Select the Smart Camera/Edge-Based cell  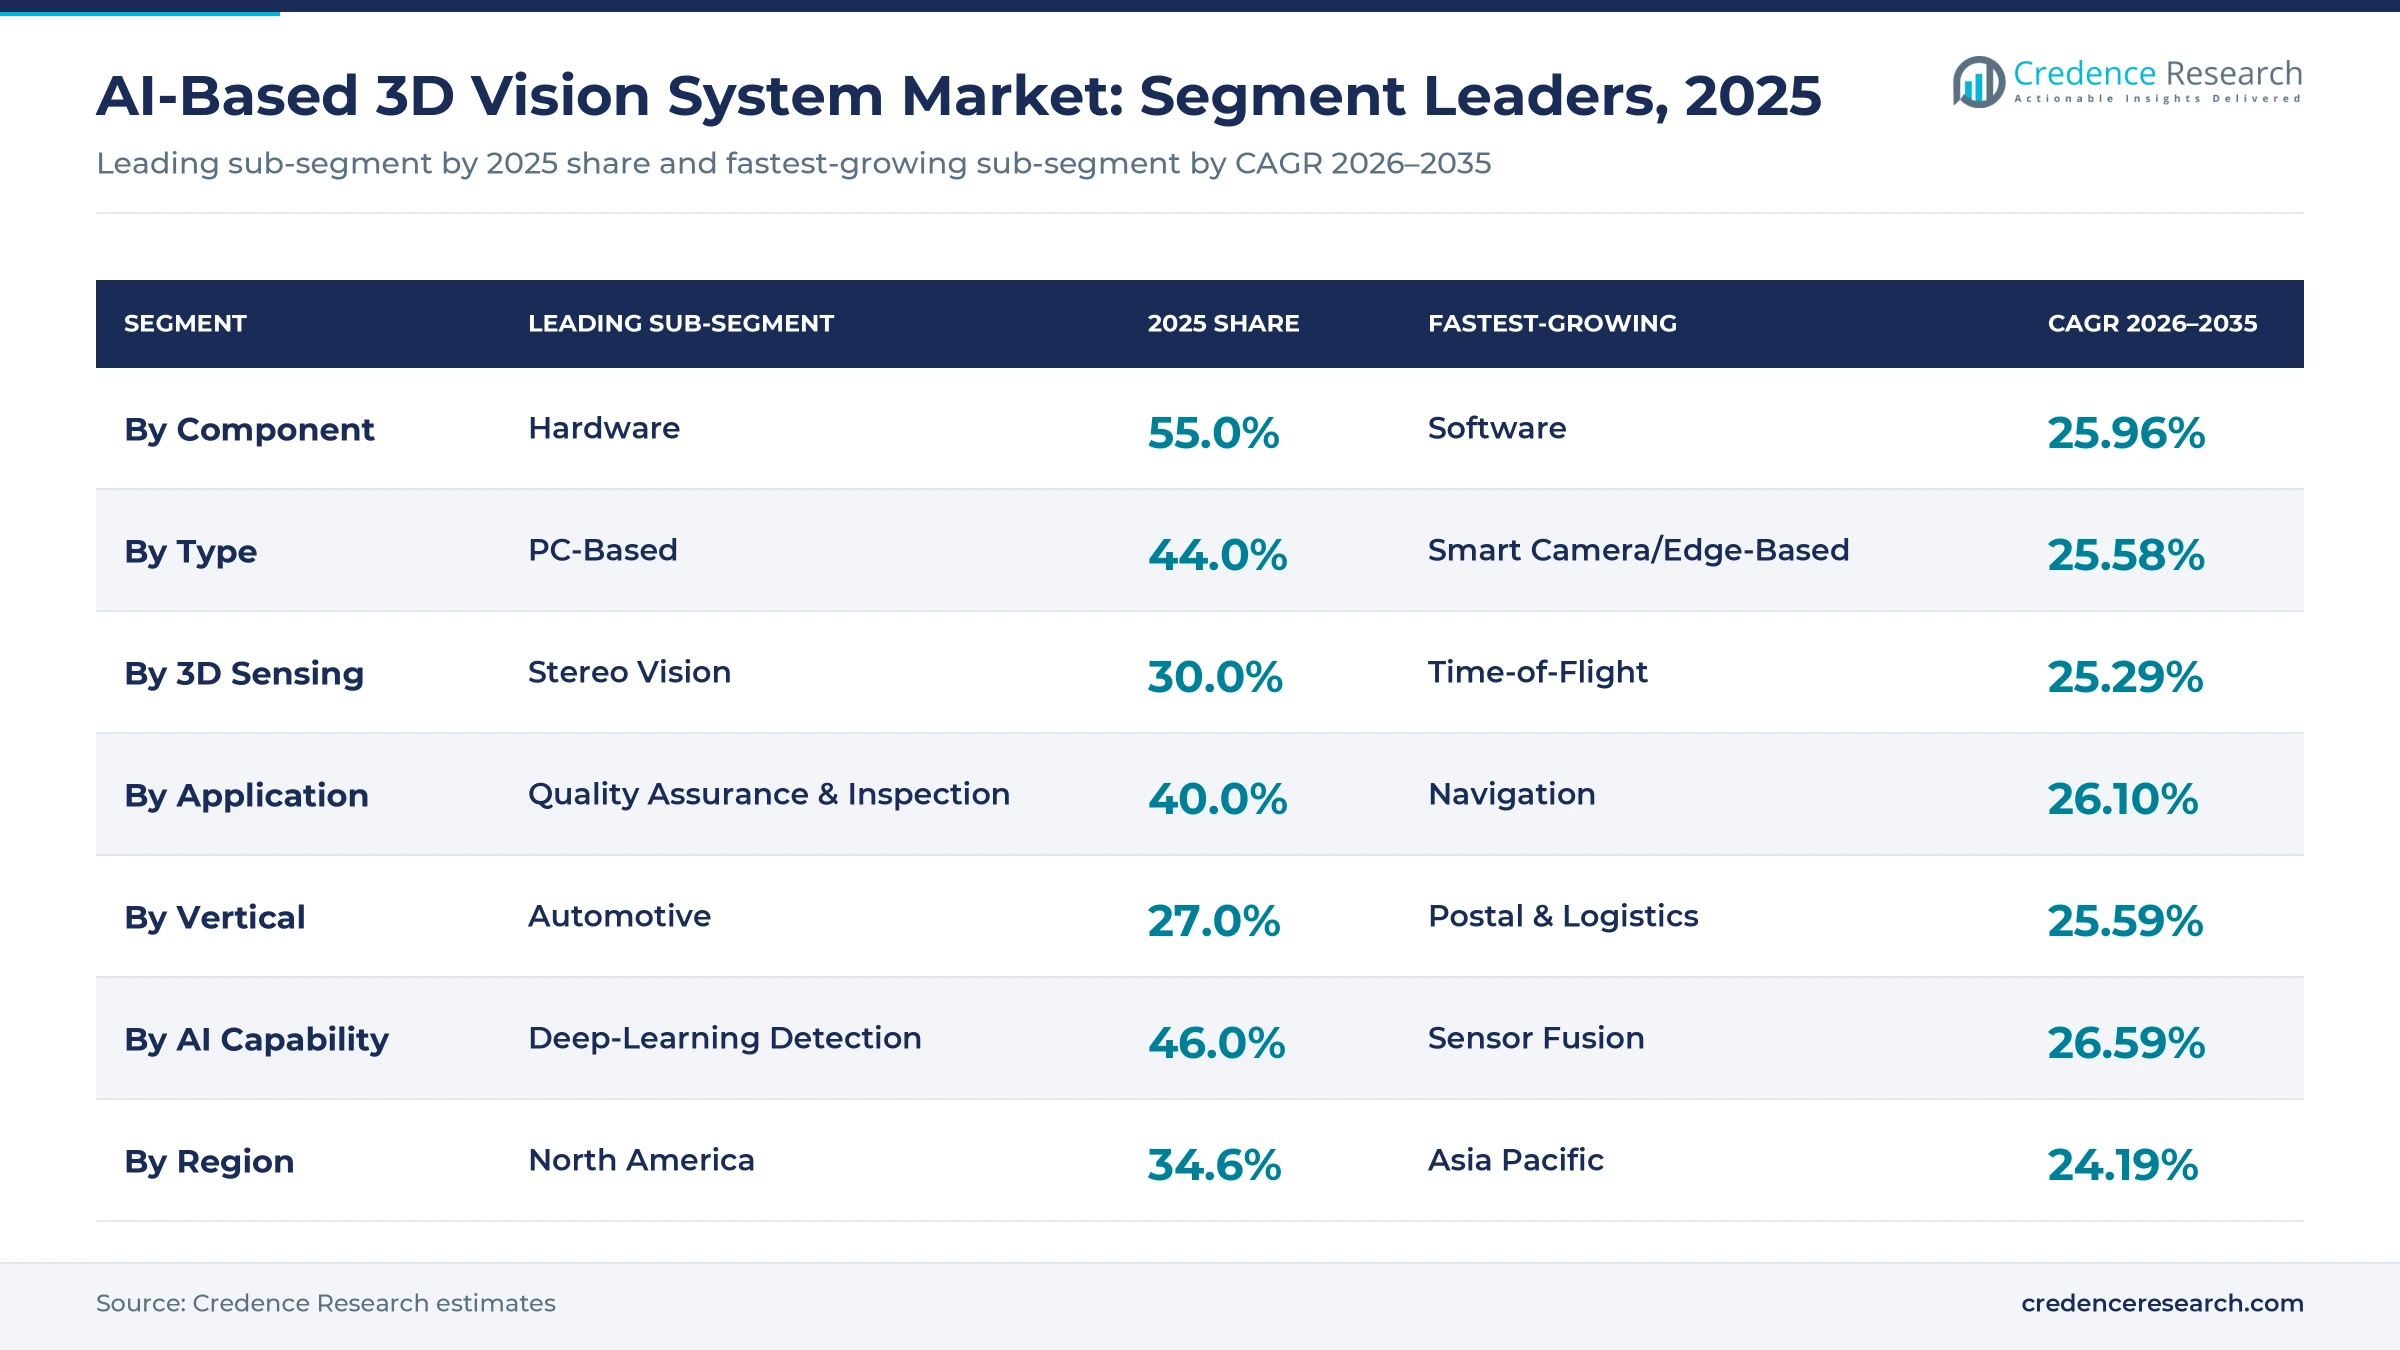pyautogui.click(x=1638, y=550)
